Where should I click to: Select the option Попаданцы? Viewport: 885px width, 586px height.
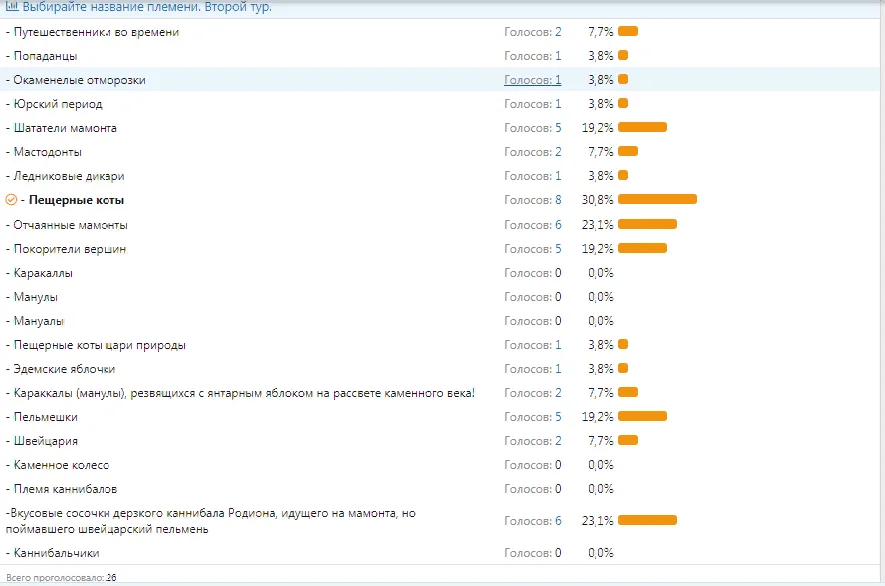[x=45, y=55]
